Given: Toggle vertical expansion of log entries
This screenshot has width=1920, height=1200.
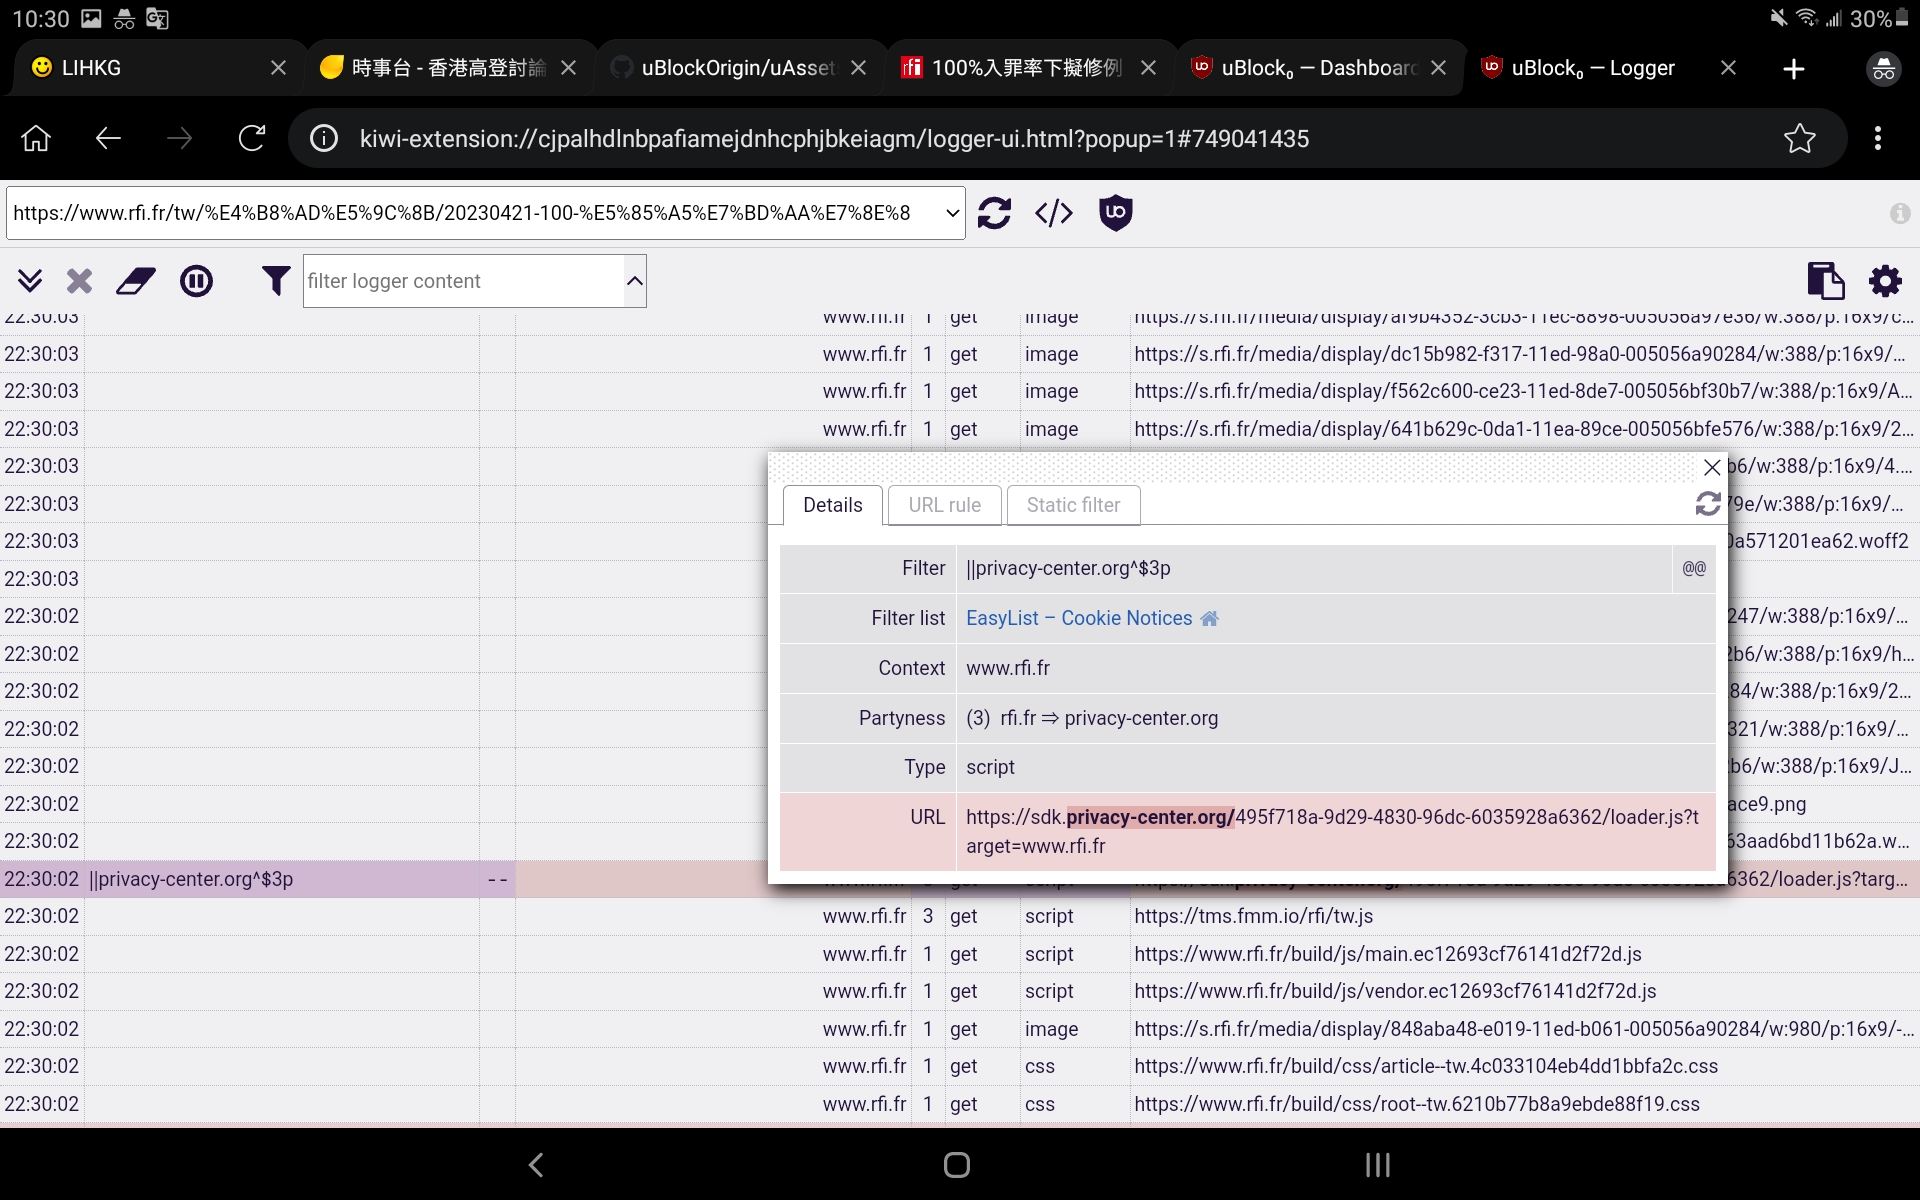Looking at the screenshot, I should [30, 281].
